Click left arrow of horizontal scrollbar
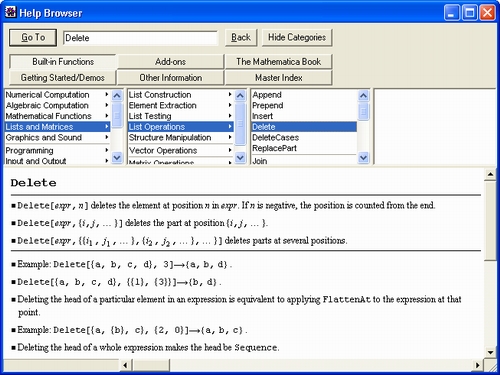The image size is (500, 375). coord(125,365)
